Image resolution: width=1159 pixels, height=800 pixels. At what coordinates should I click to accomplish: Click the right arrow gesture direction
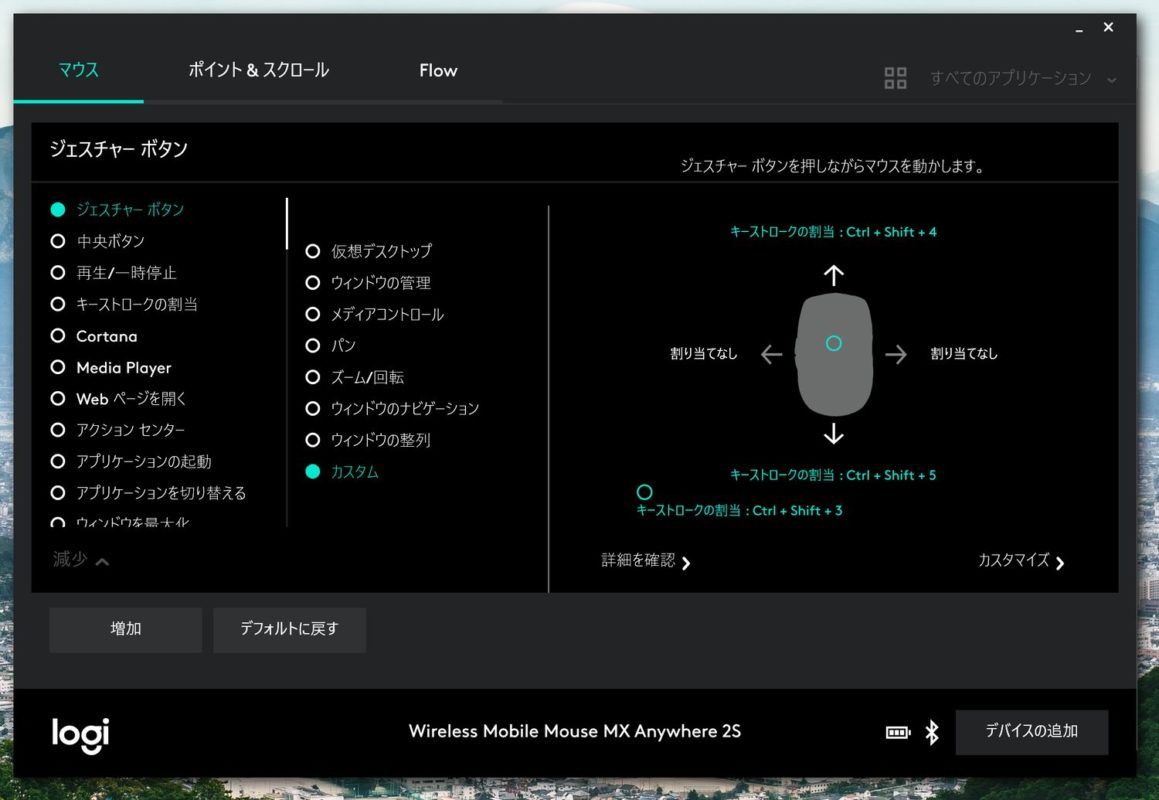pyautogui.click(x=896, y=354)
